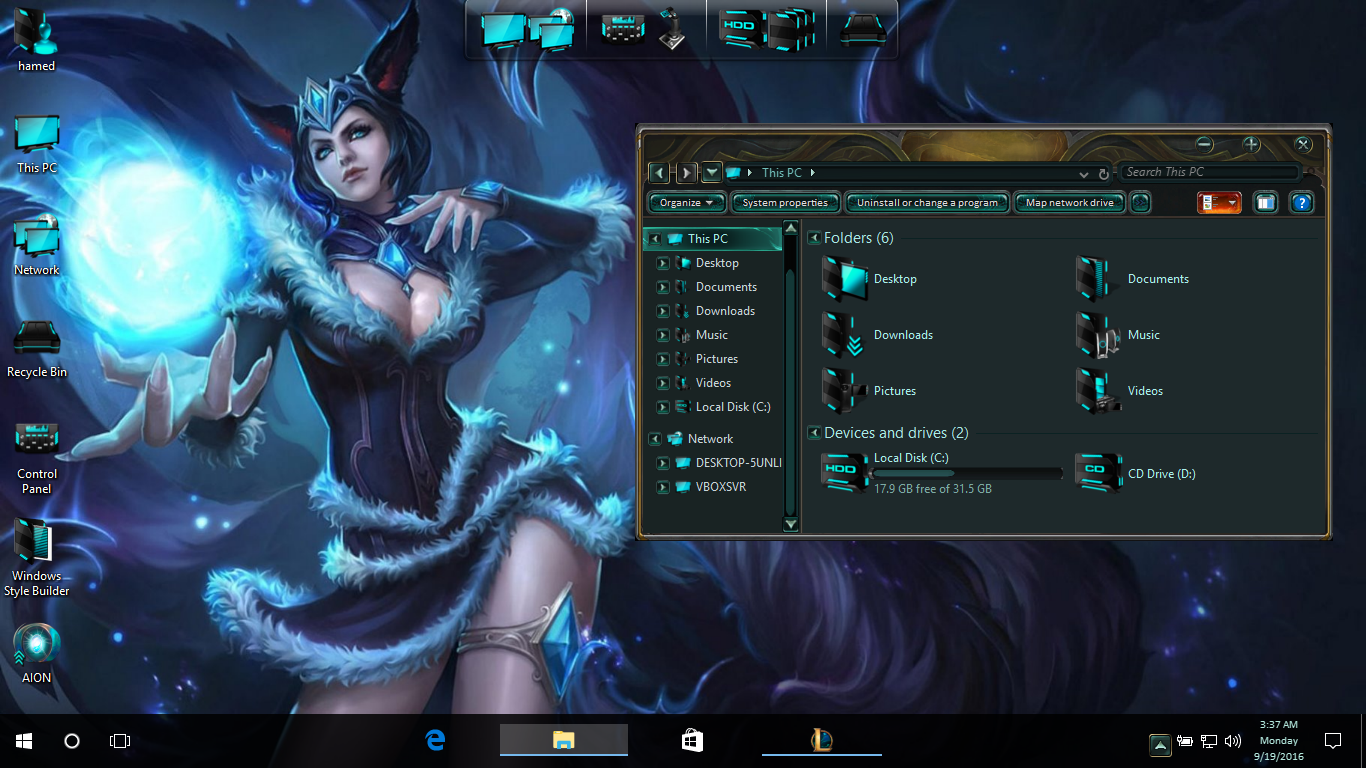Viewport: 1366px width, 768px height.
Task: Click the Search This PC field
Action: click(1208, 172)
